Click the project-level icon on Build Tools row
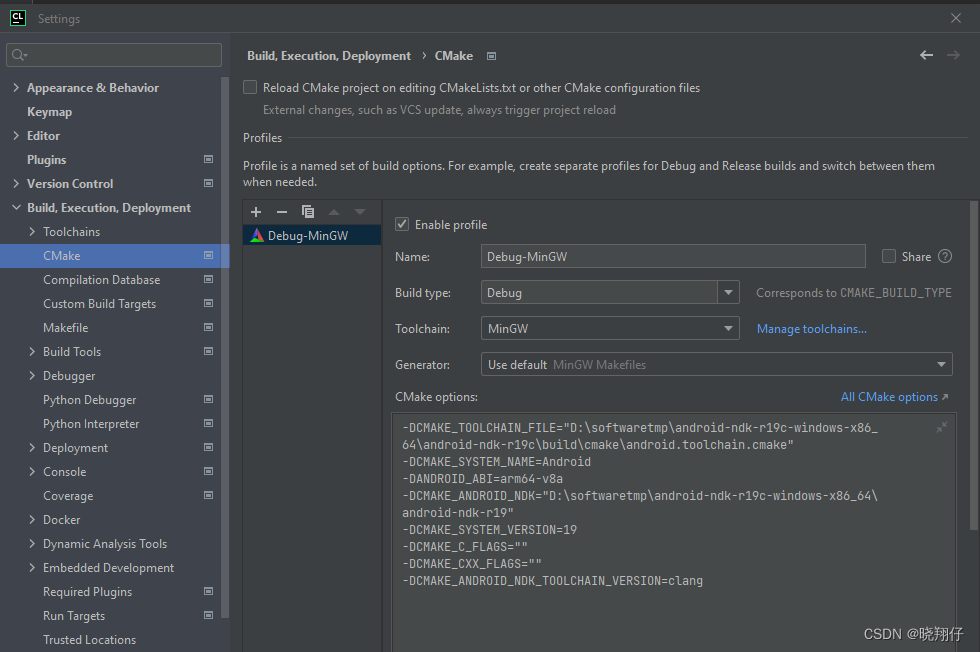This screenshot has width=980, height=652. click(x=209, y=351)
